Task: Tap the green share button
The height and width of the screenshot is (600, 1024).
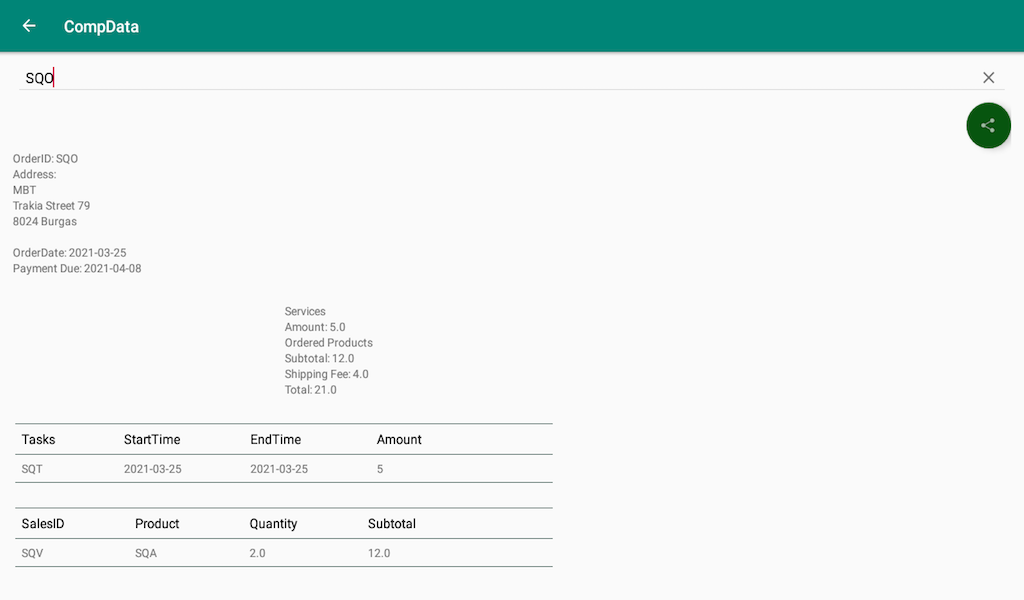Action: pyautogui.click(x=988, y=125)
